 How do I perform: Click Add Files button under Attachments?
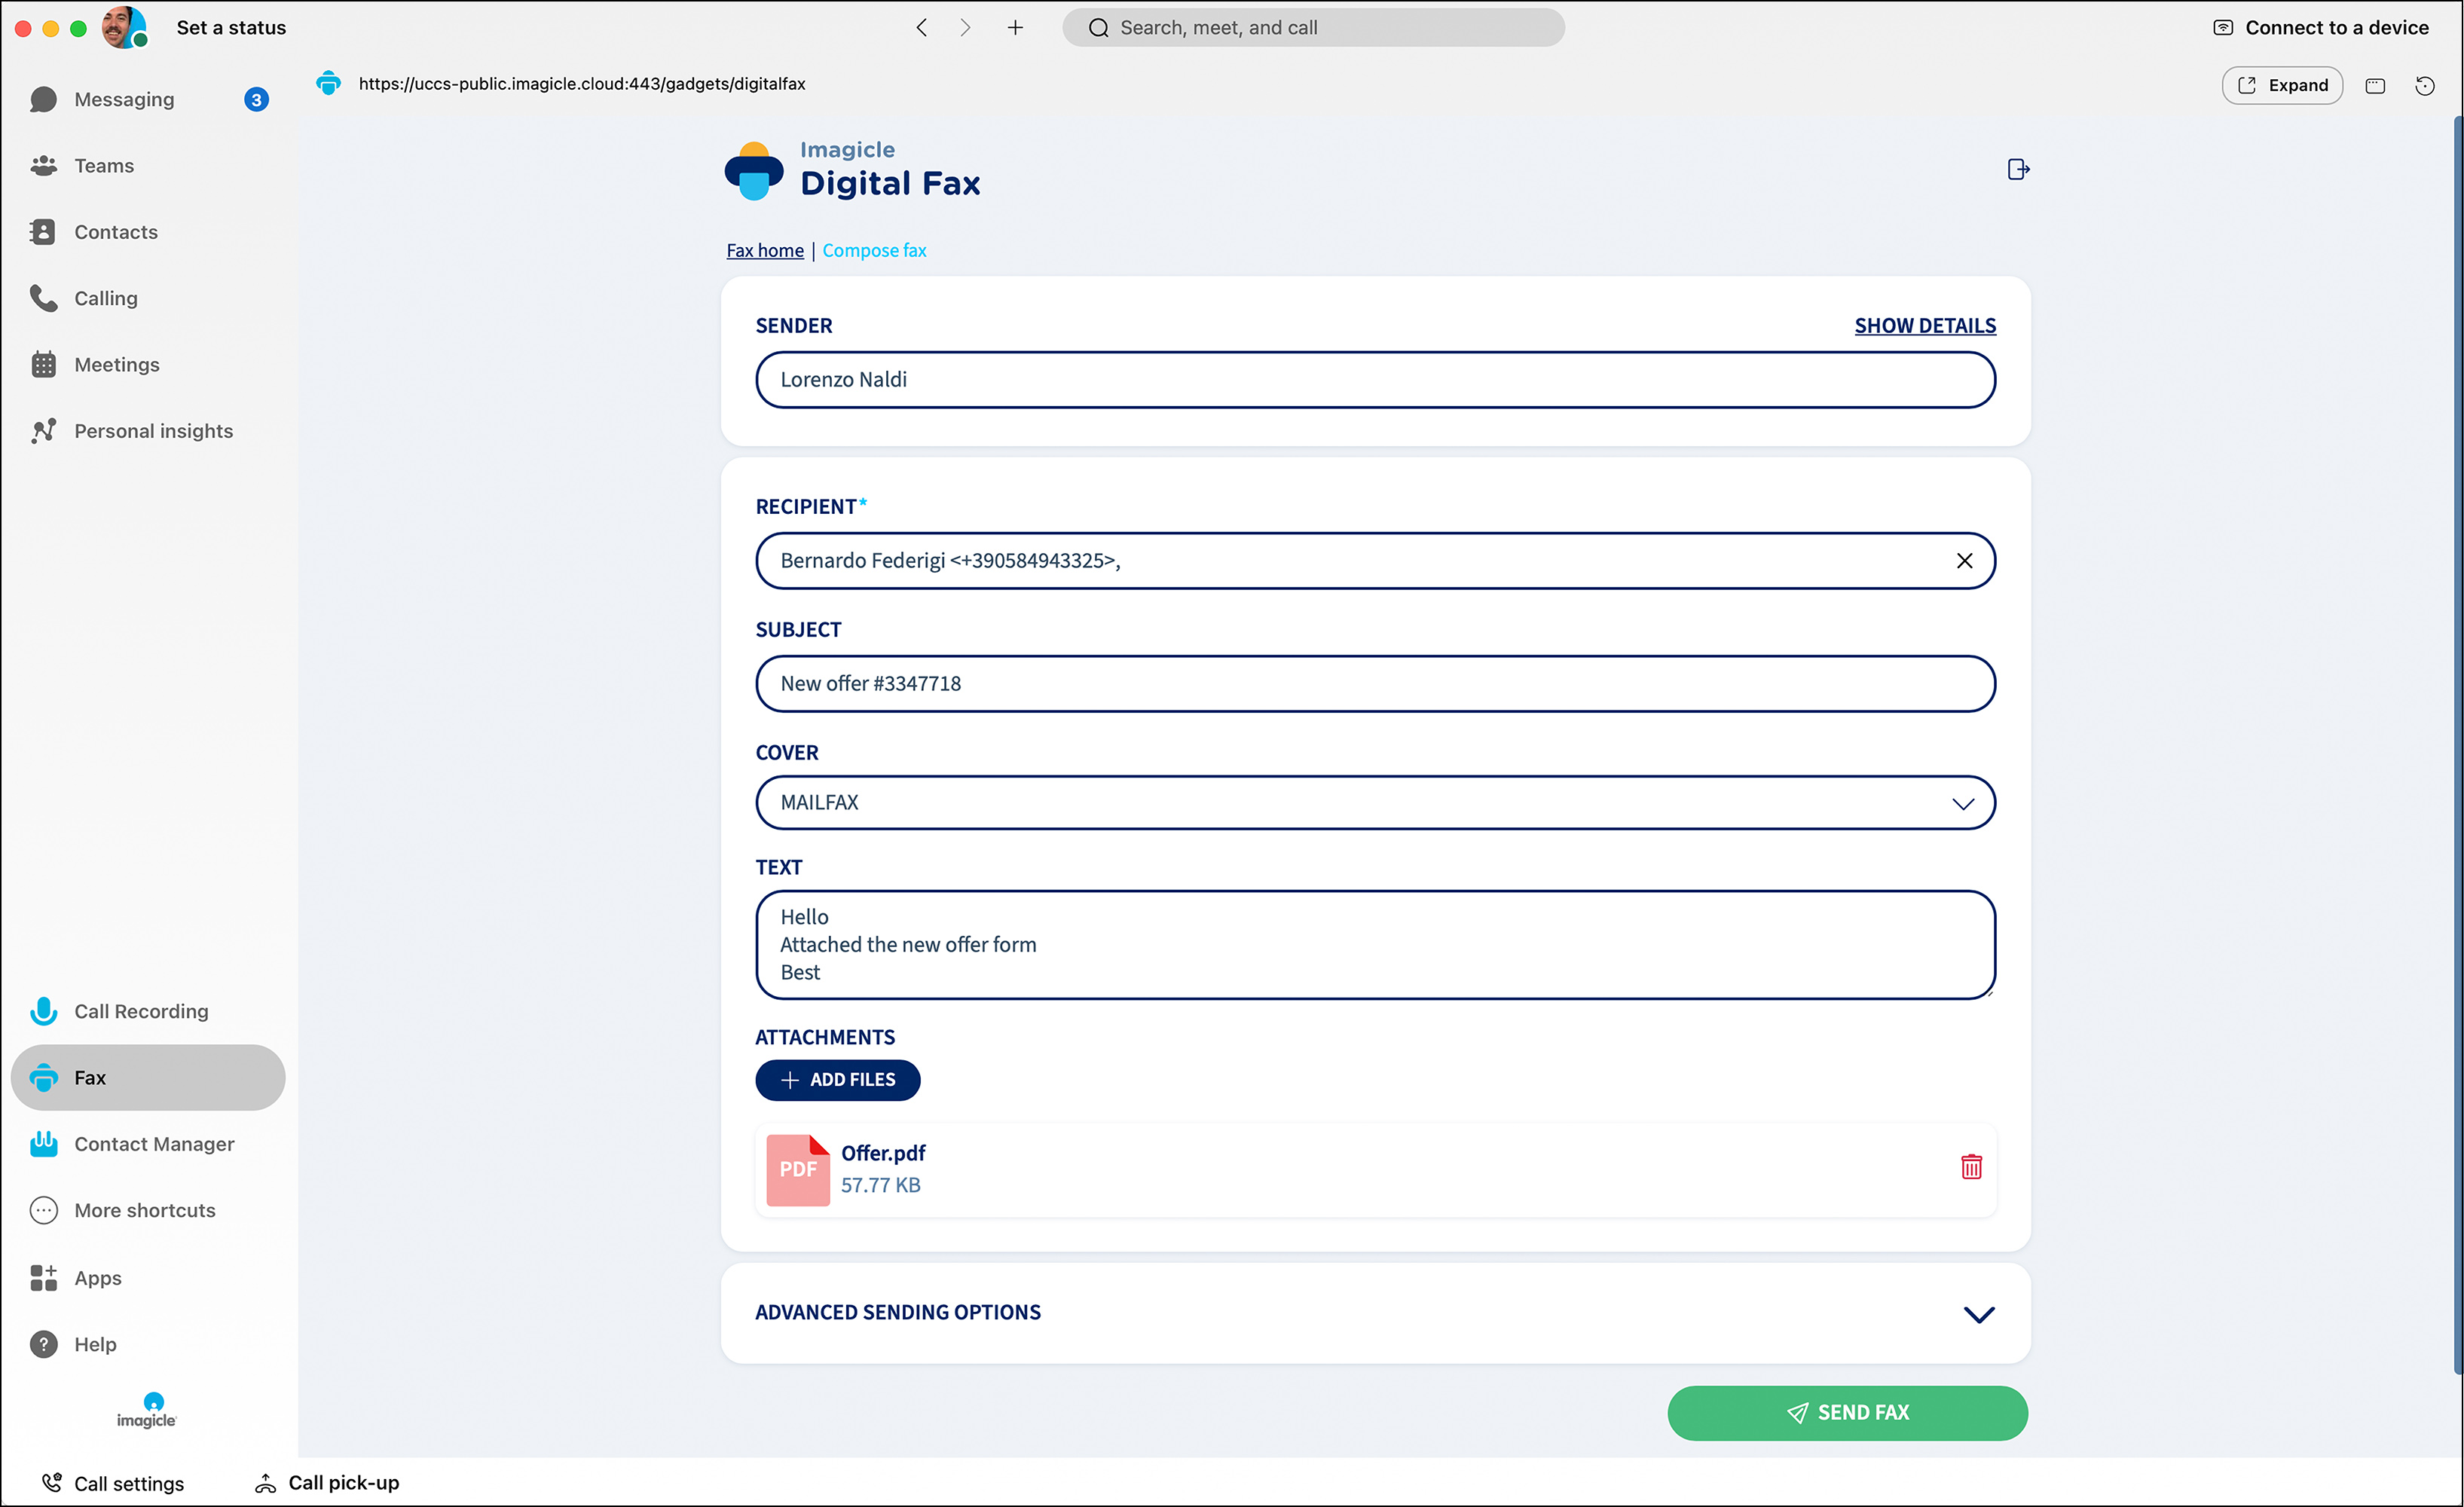(837, 1080)
